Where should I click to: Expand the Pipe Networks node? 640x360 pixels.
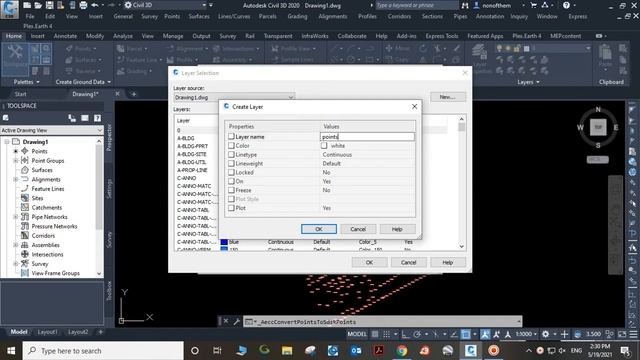(16, 217)
